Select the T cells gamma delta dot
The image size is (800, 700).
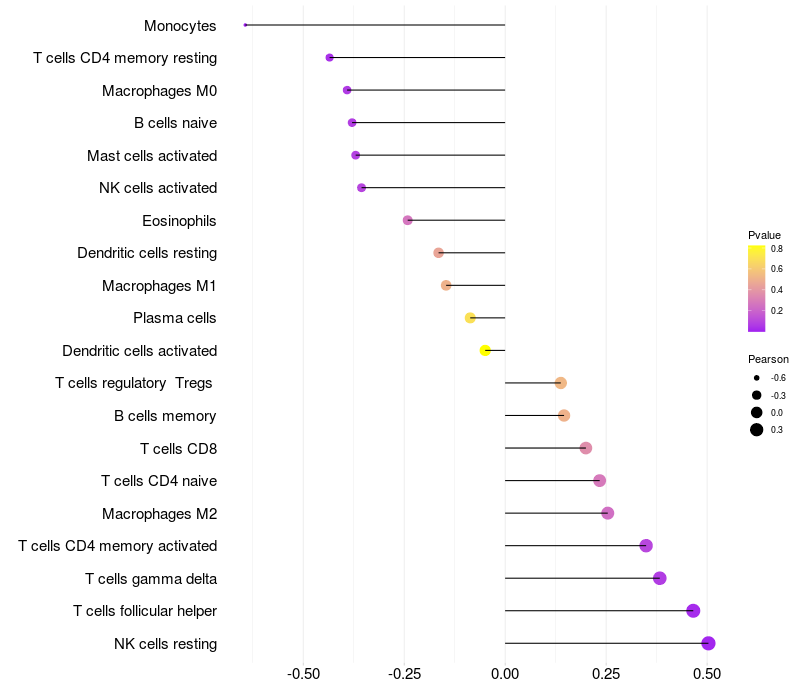(x=659, y=578)
